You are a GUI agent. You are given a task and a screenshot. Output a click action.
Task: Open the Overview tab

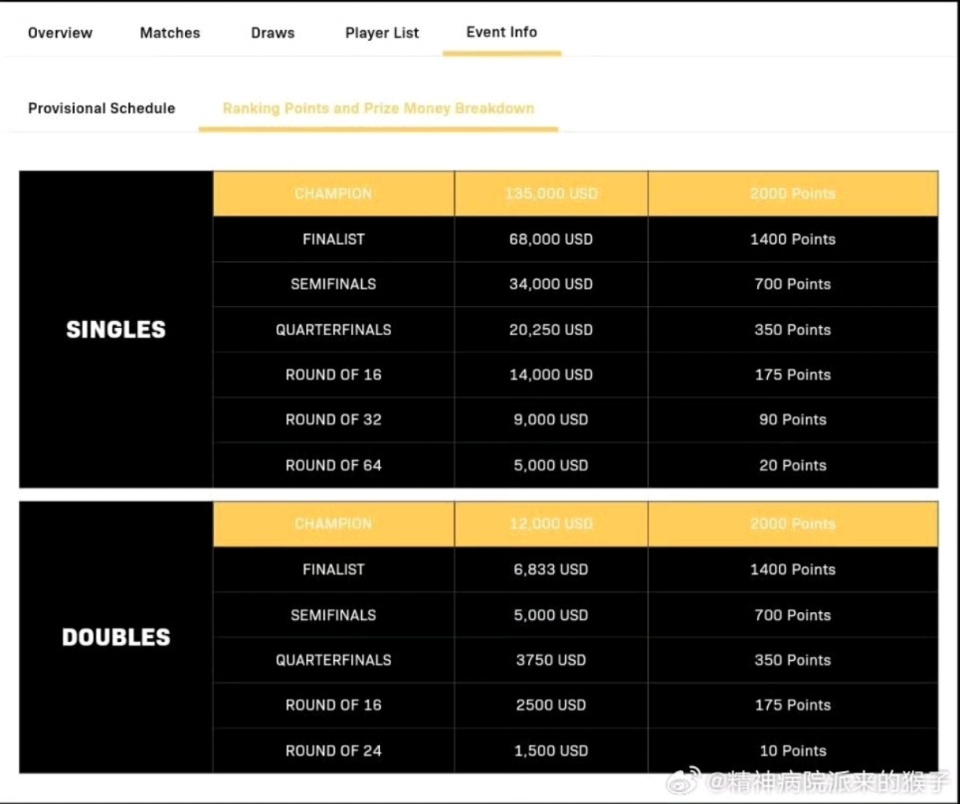(x=60, y=33)
